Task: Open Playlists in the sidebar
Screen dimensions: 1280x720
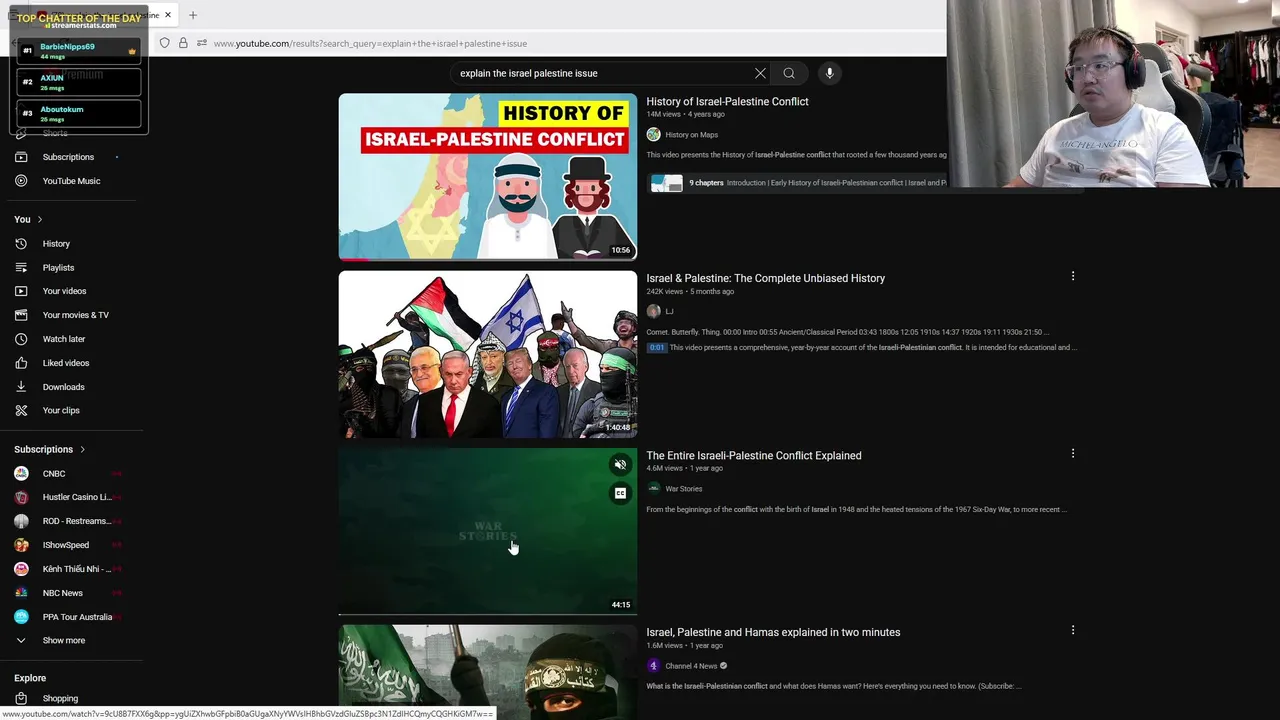Action: tap(58, 268)
